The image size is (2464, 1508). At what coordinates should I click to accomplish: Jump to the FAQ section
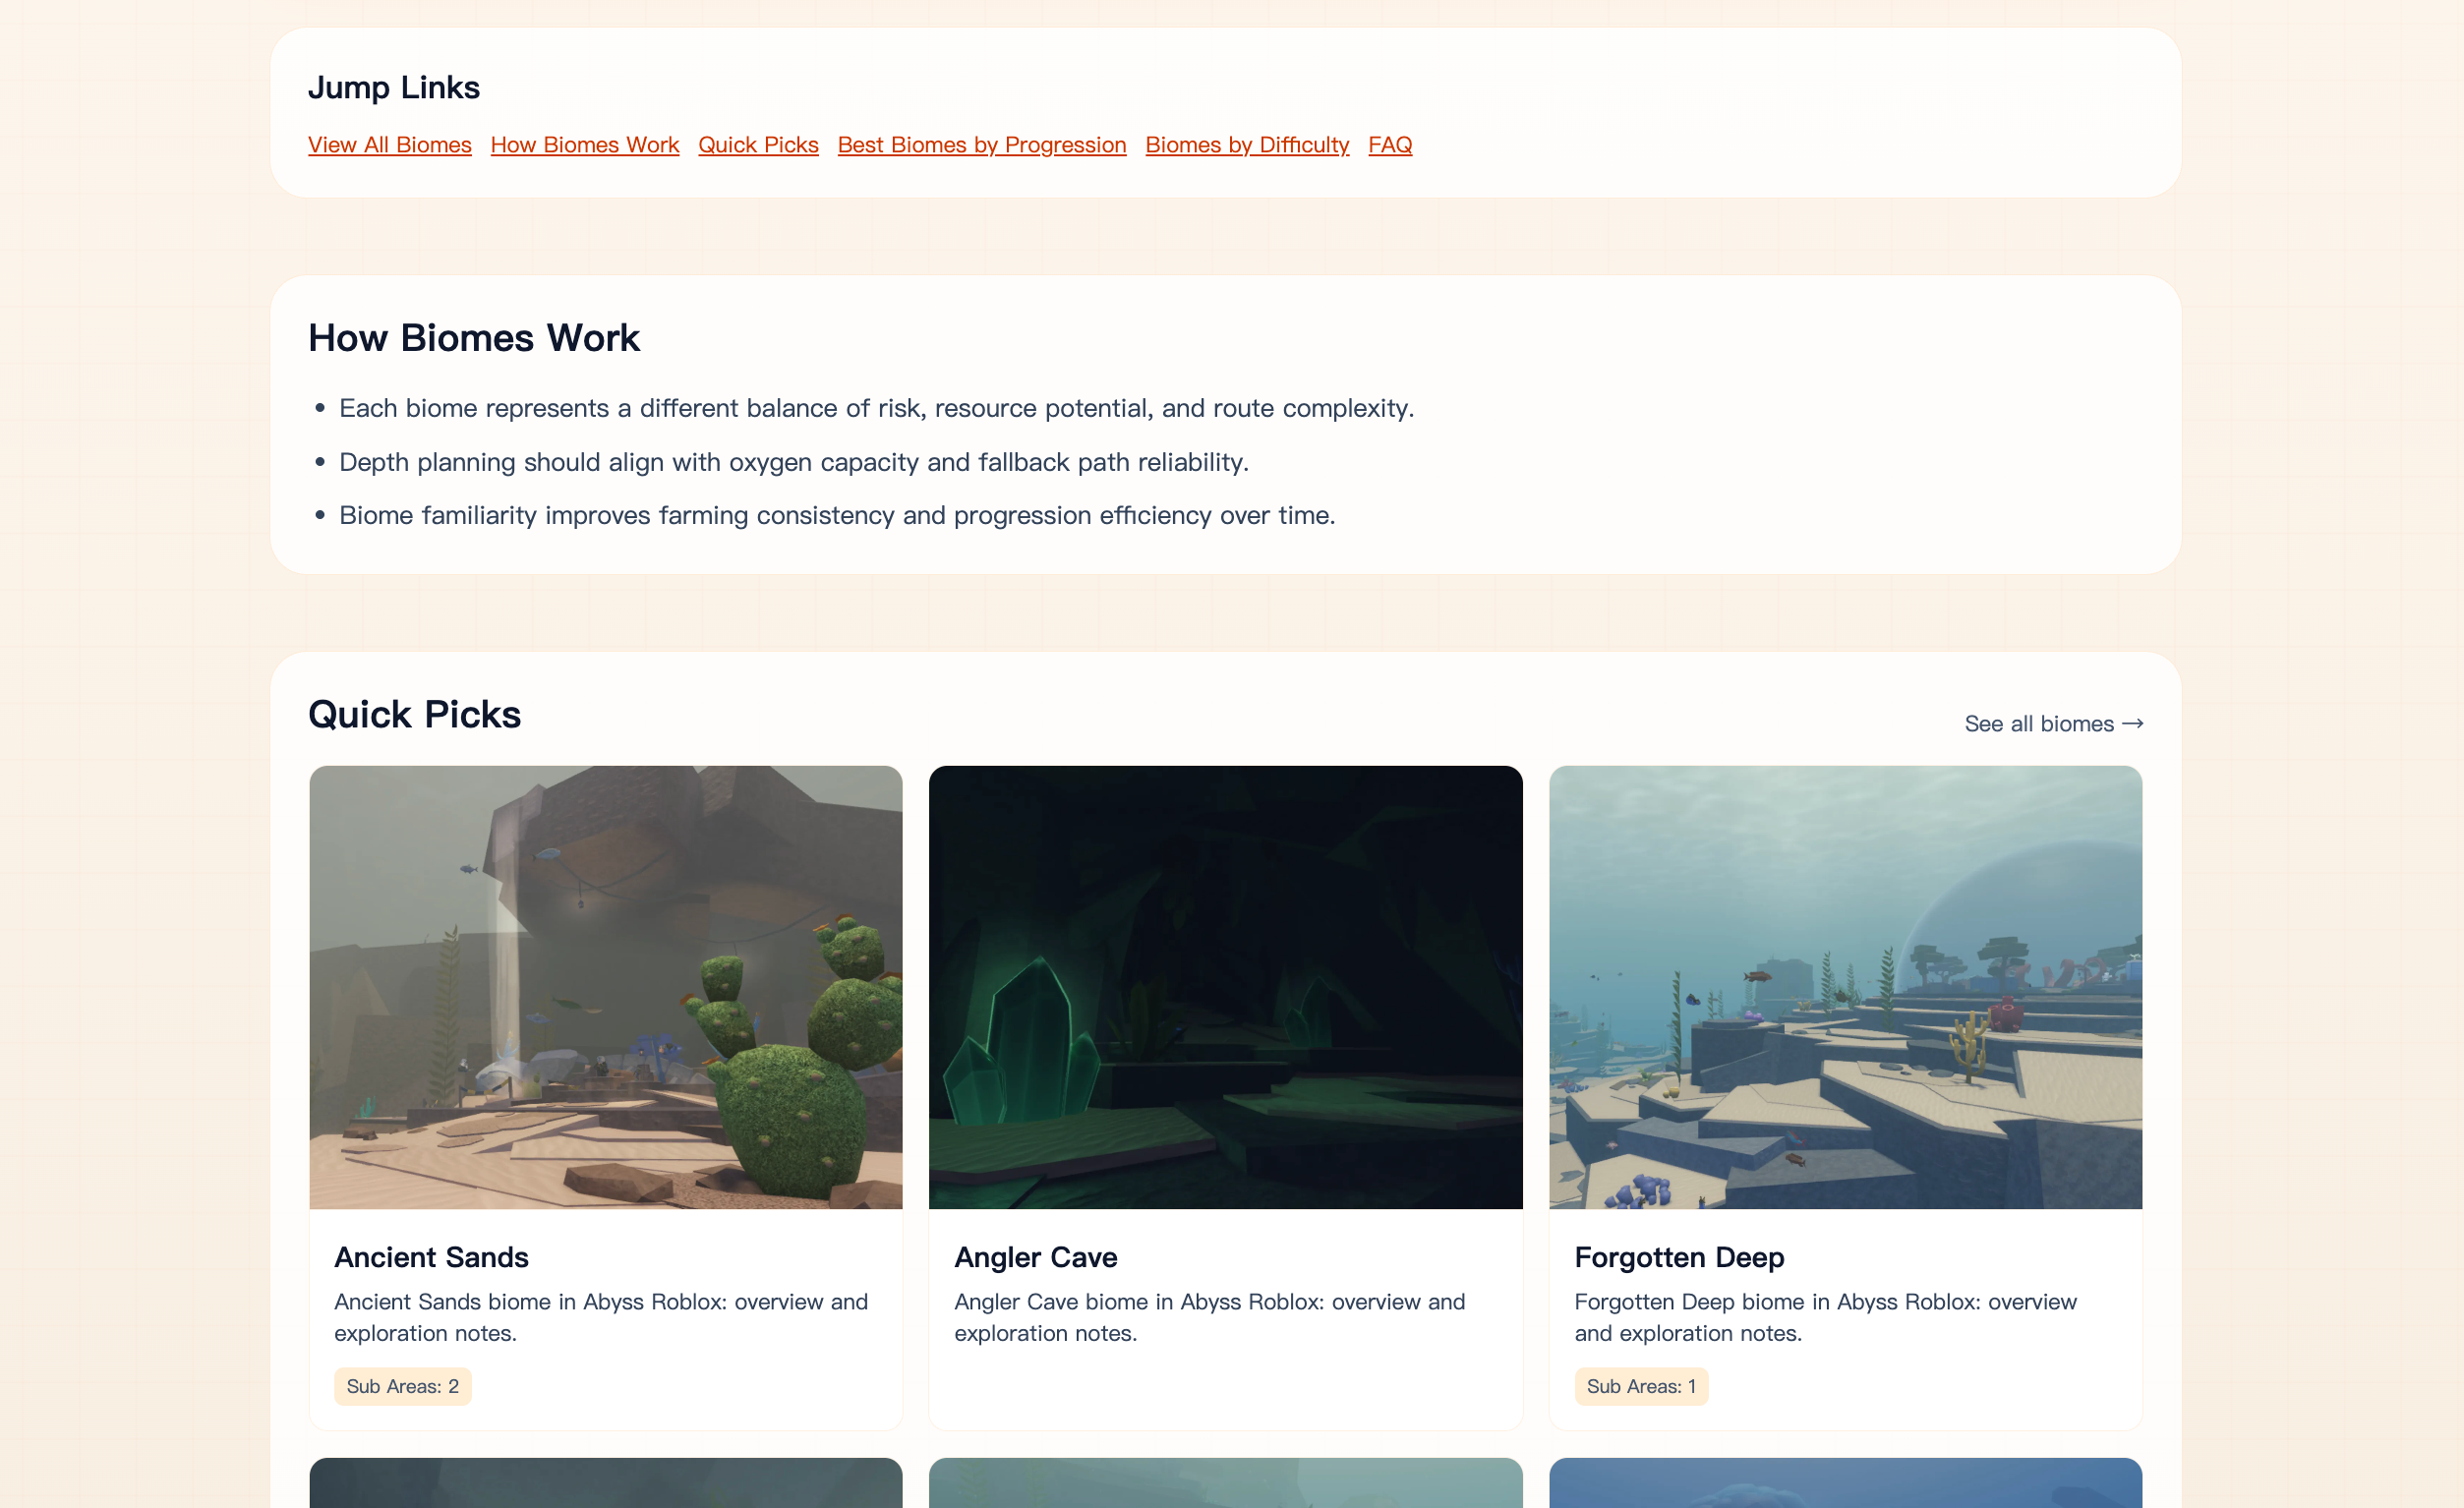coord(1389,145)
